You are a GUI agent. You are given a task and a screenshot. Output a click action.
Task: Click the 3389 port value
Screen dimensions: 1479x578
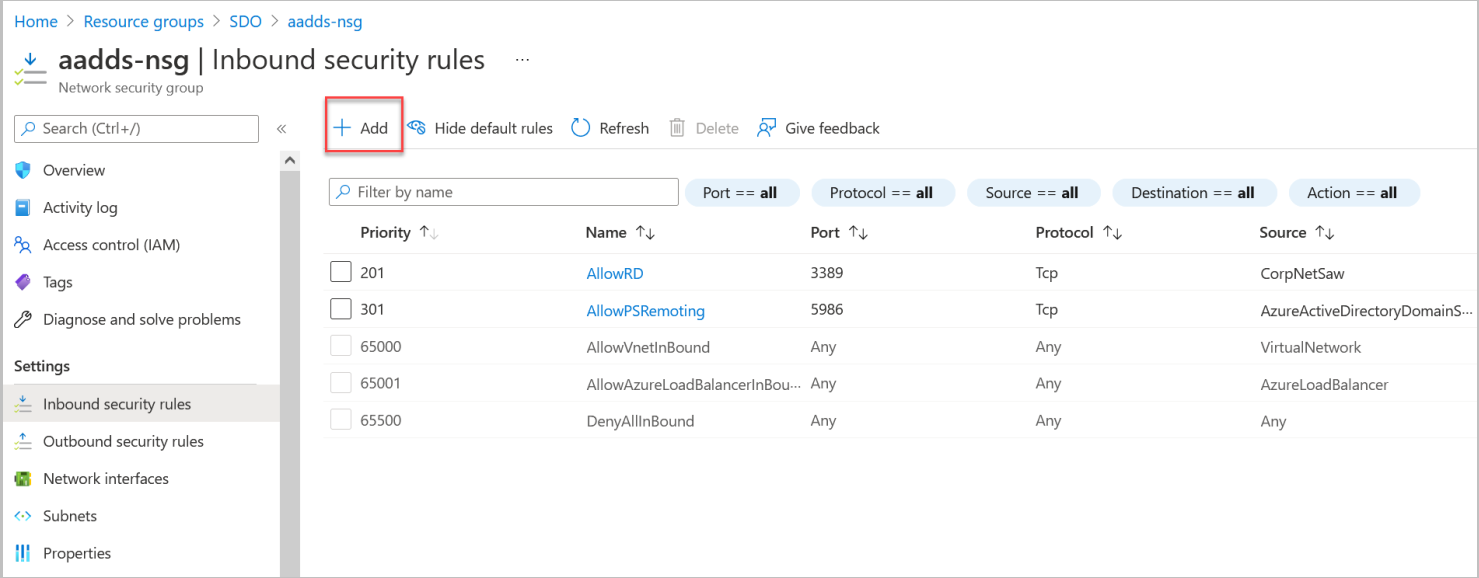point(827,272)
